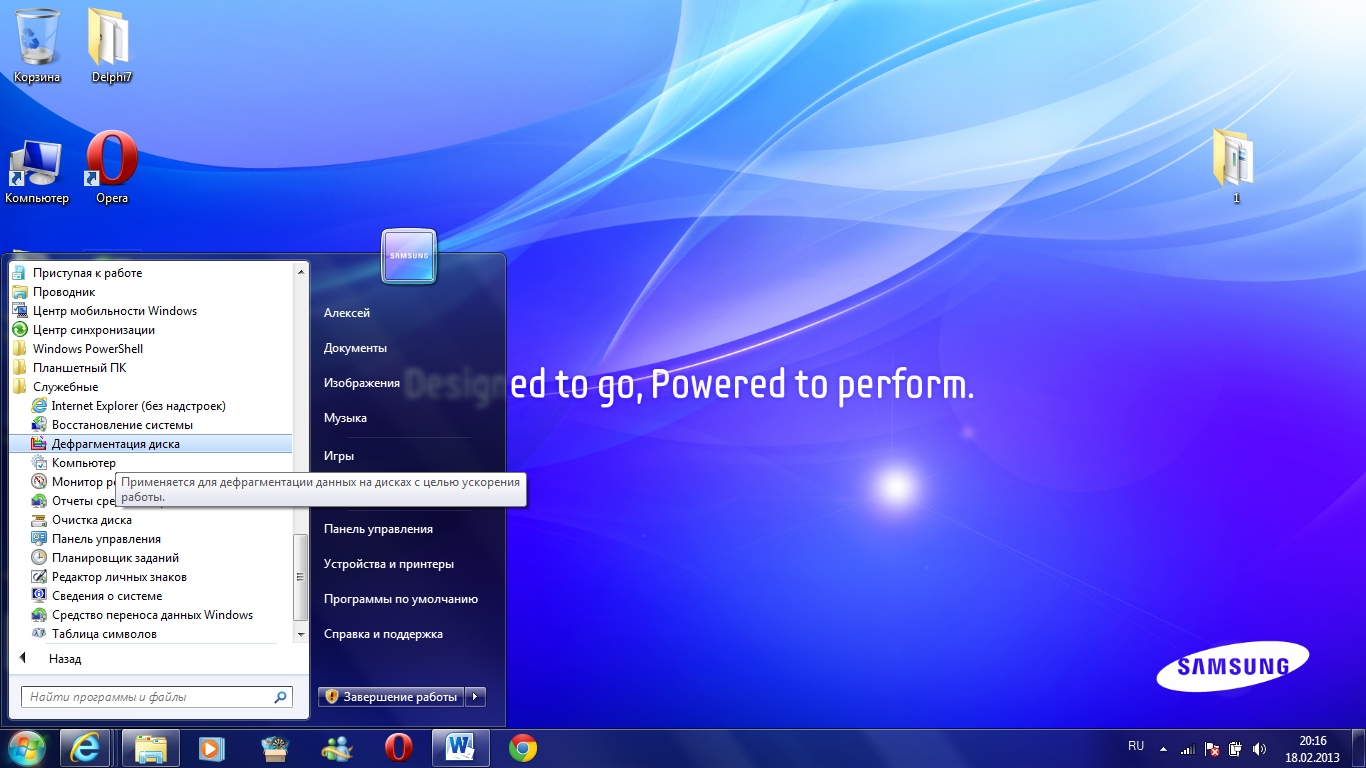Viewport: 1366px width, 768px height.
Task: Show hidden tray icons arrow
Action: 1163,748
